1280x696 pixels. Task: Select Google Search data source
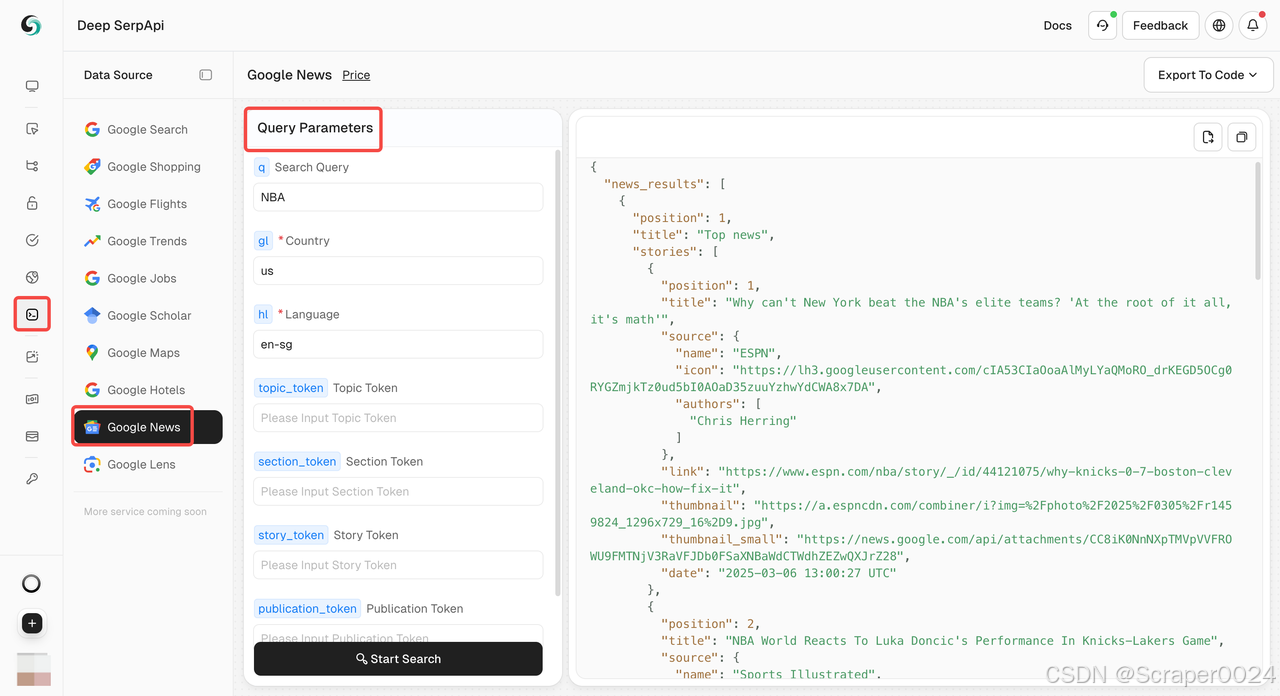coord(148,130)
